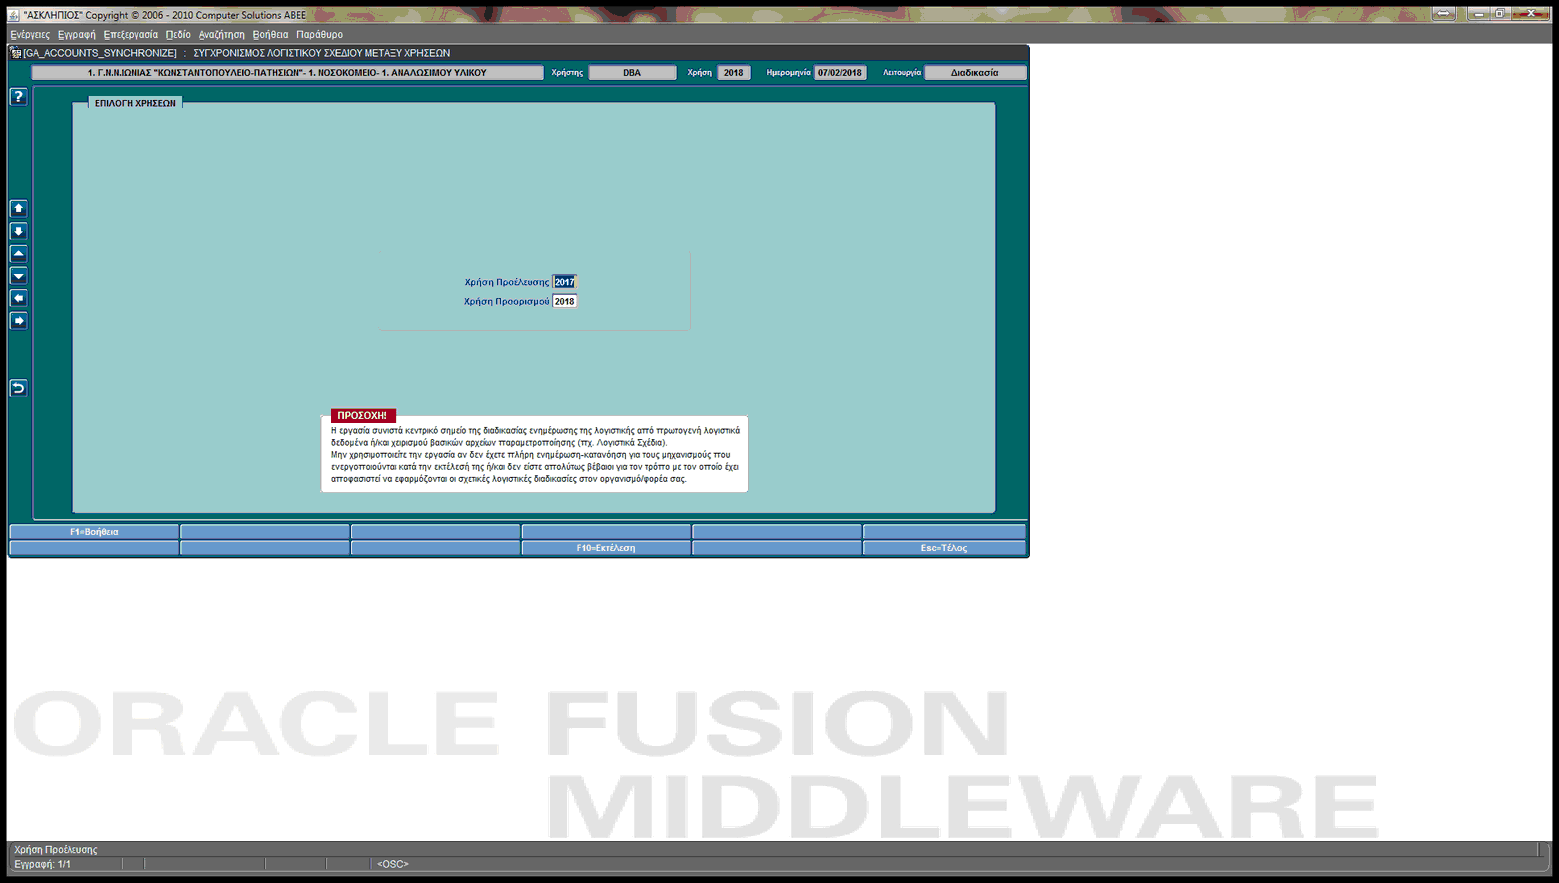Viewport: 1559px width, 883px height.
Task: Click the F1=Βοήθεια button
Action: coord(94,532)
